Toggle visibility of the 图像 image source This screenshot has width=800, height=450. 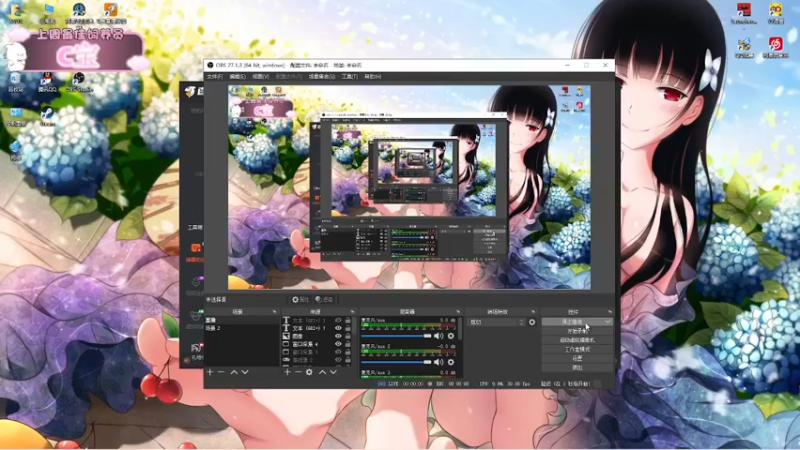tap(338, 336)
